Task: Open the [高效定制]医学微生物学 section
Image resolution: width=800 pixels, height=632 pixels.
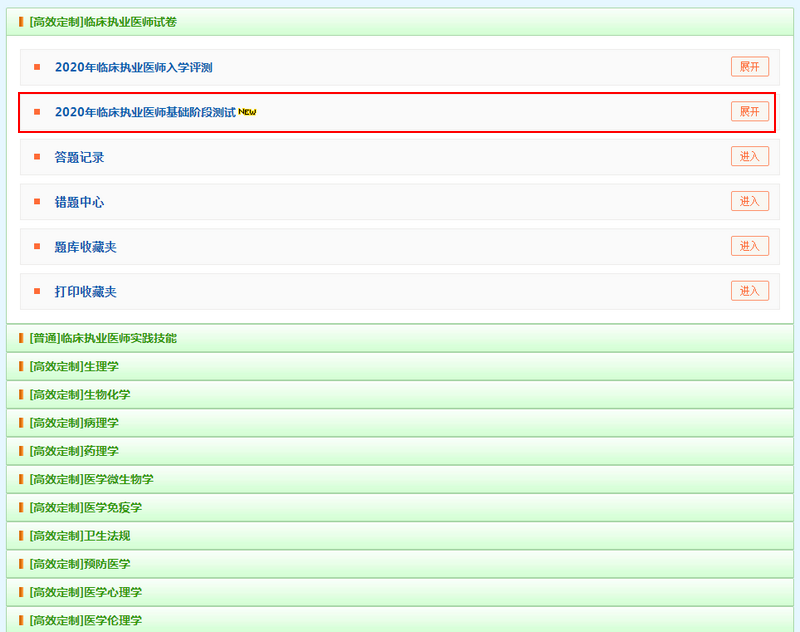Action: [x=91, y=480]
